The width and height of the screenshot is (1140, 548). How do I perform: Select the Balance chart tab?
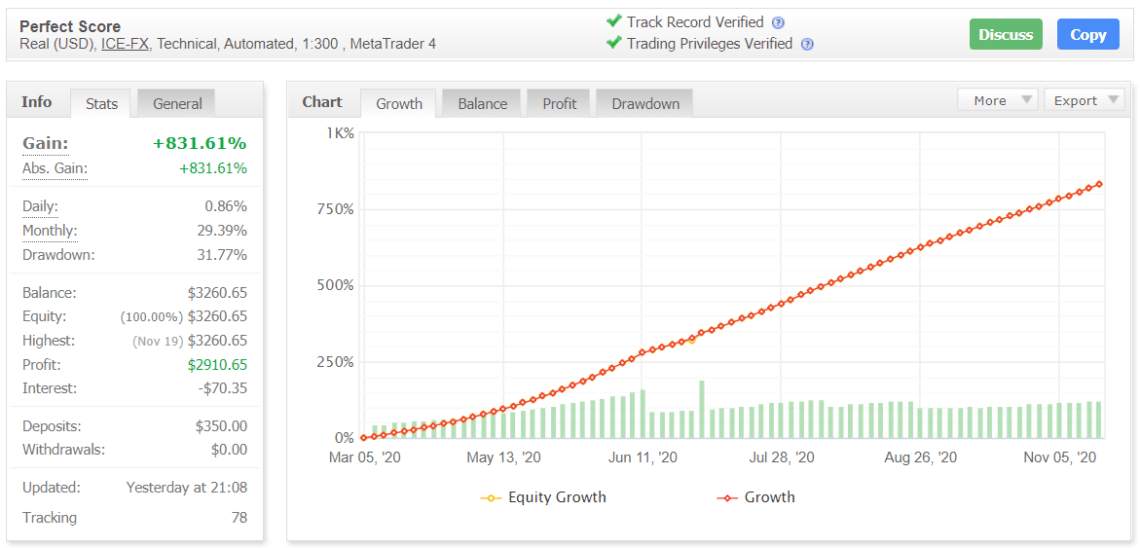click(x=482, y=103)
